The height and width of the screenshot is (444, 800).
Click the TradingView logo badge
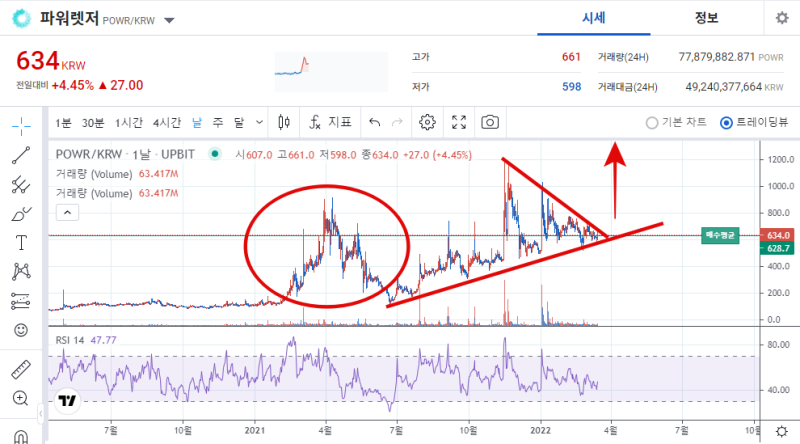pyautogui.click(x=67, y=401)
